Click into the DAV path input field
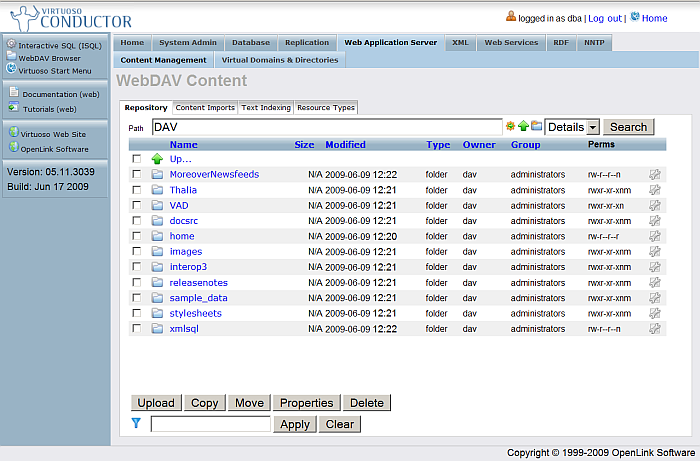 (x=326, y=127)
